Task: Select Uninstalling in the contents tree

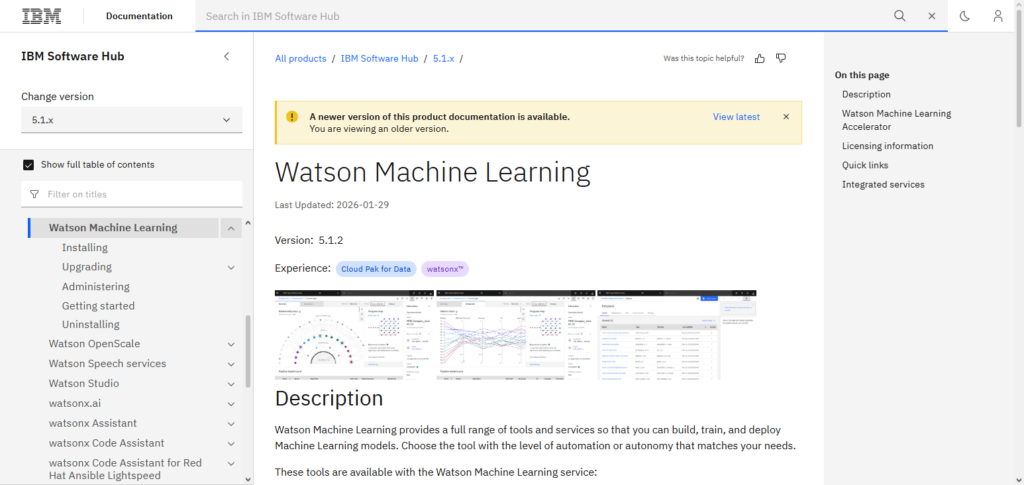Action: [x=91, y=324]
